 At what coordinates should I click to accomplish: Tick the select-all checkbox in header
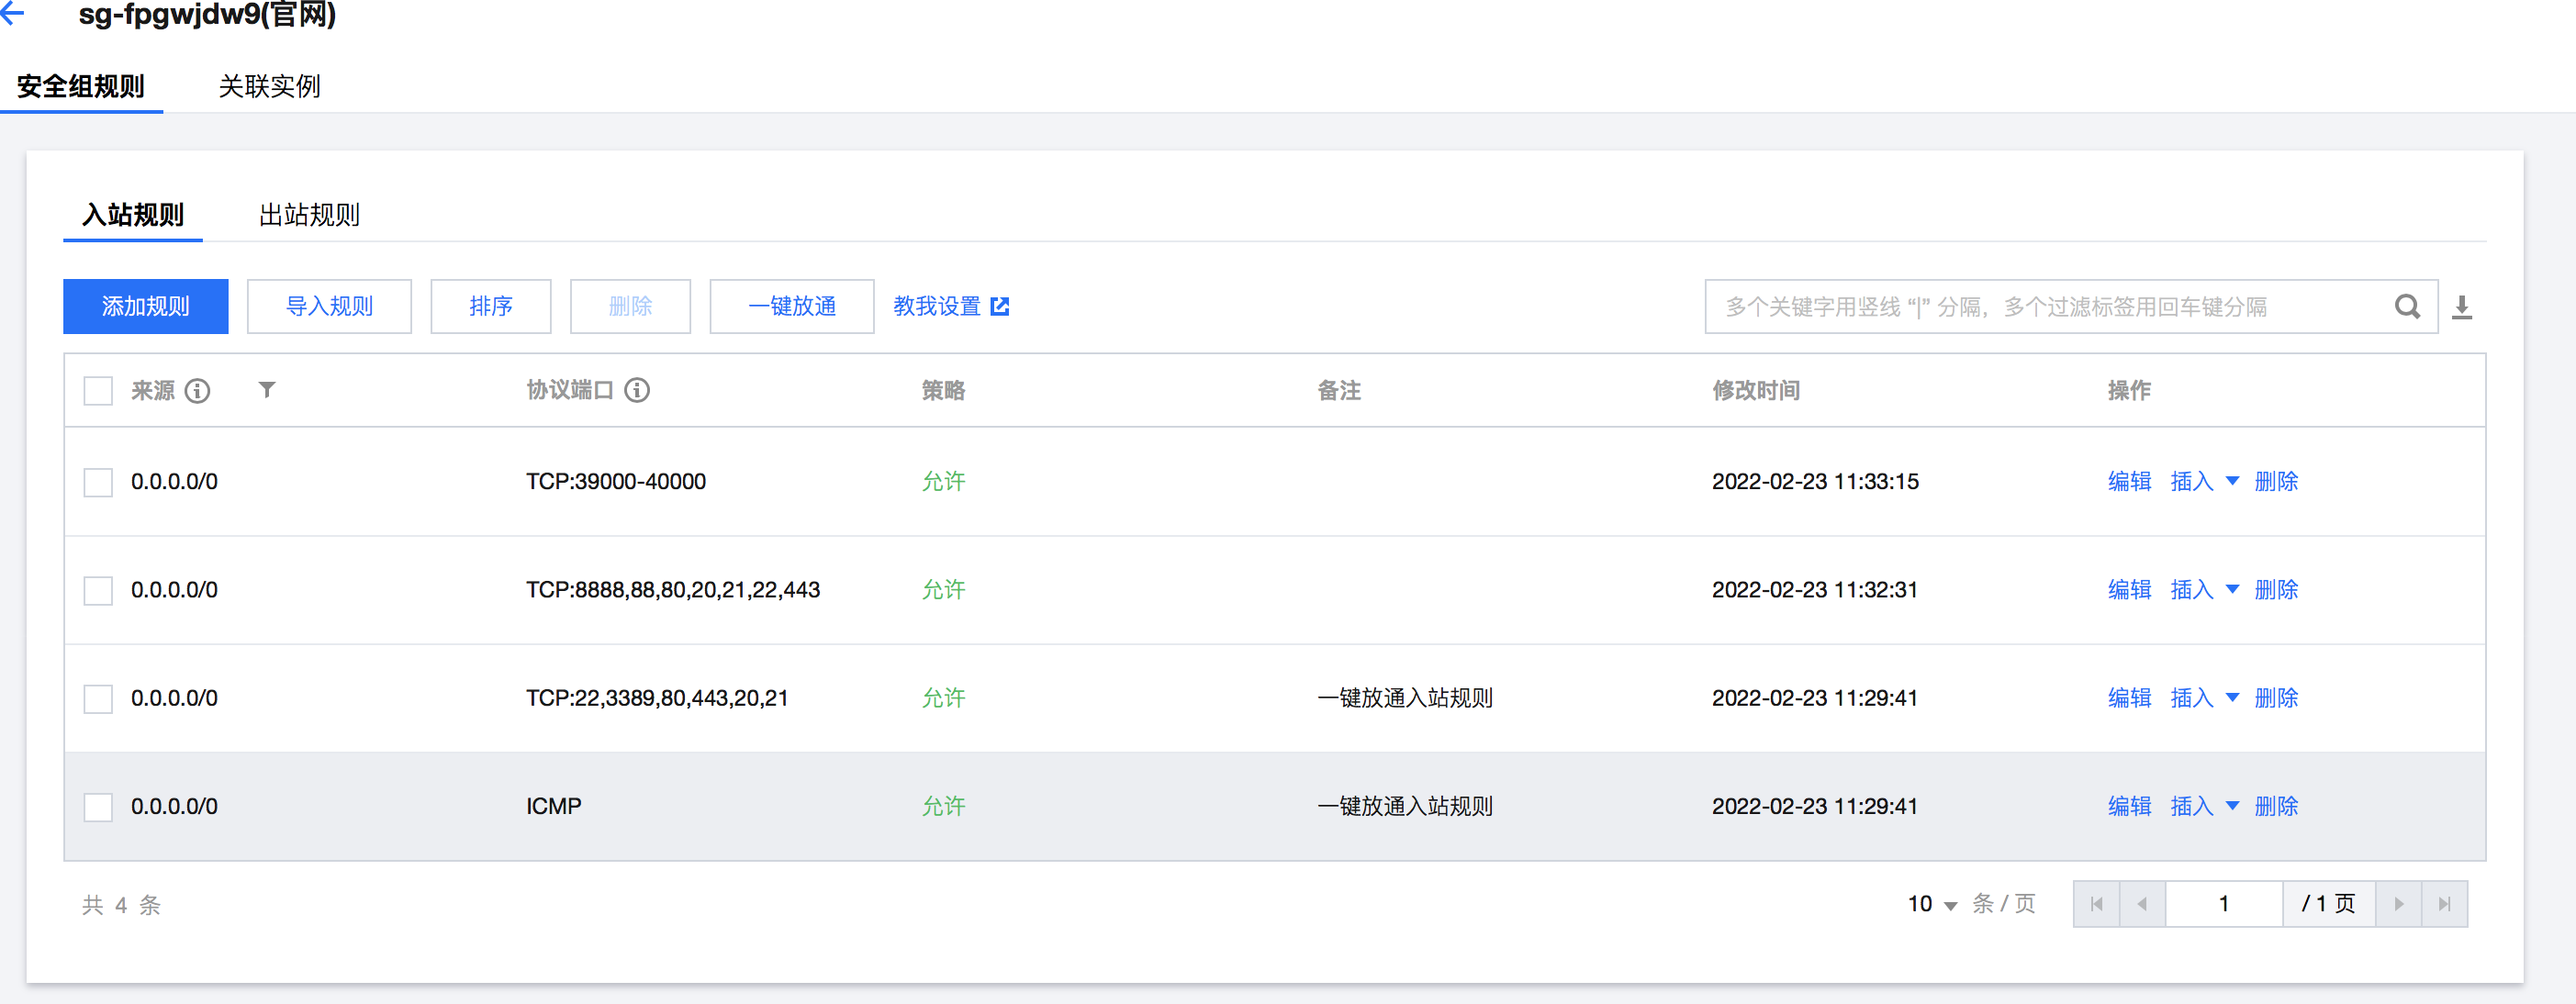pyautogui.click(x=98, y=390)
